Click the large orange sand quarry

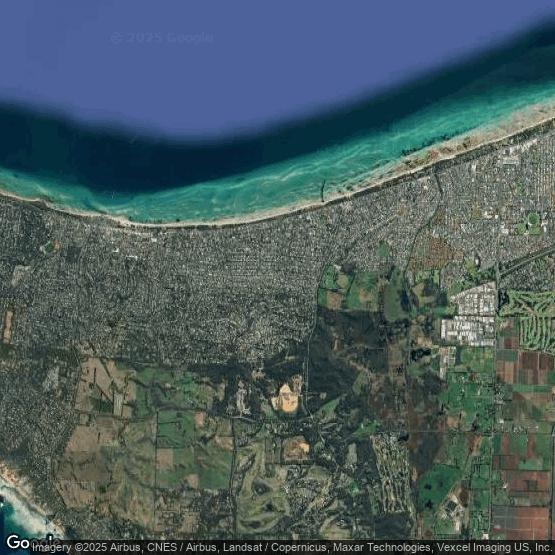click(x=285, y=398)
